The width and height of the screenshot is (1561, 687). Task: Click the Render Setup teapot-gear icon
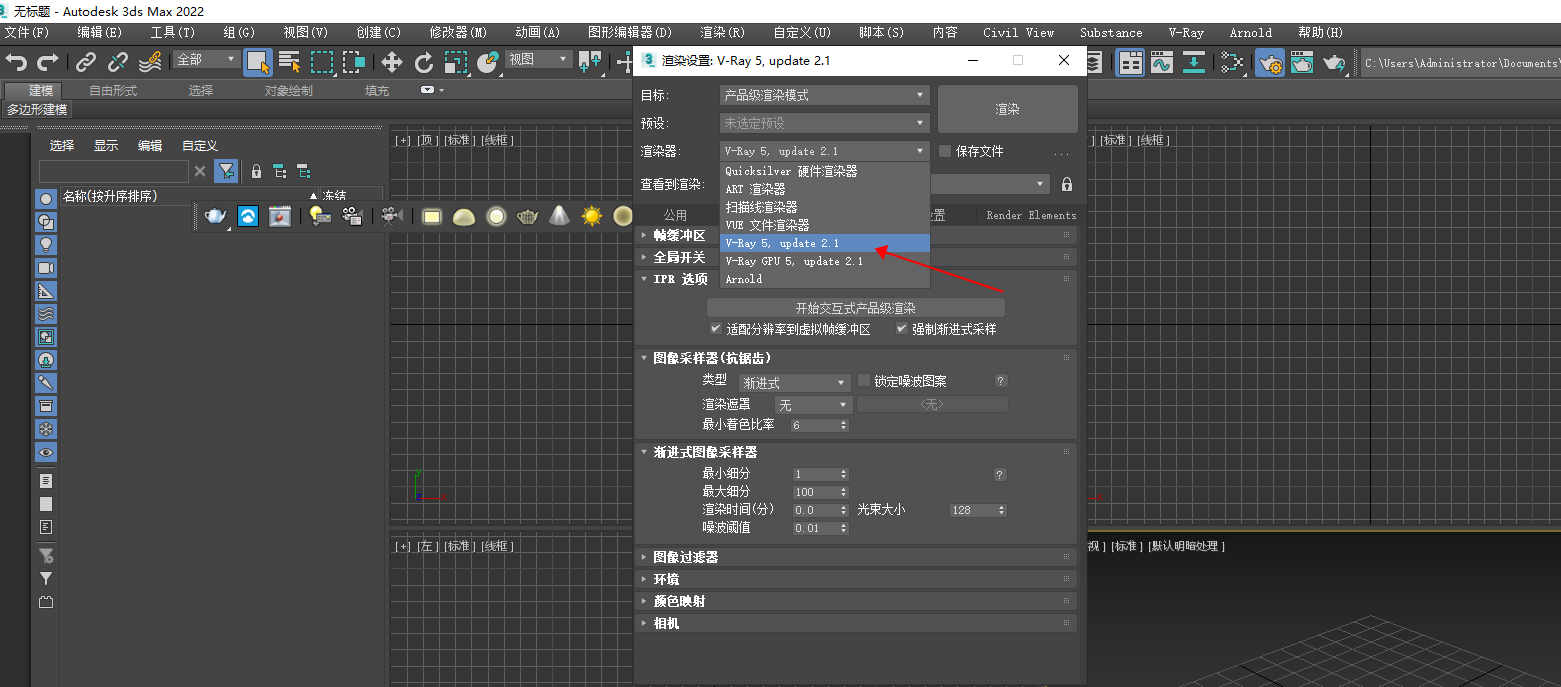1270,63
